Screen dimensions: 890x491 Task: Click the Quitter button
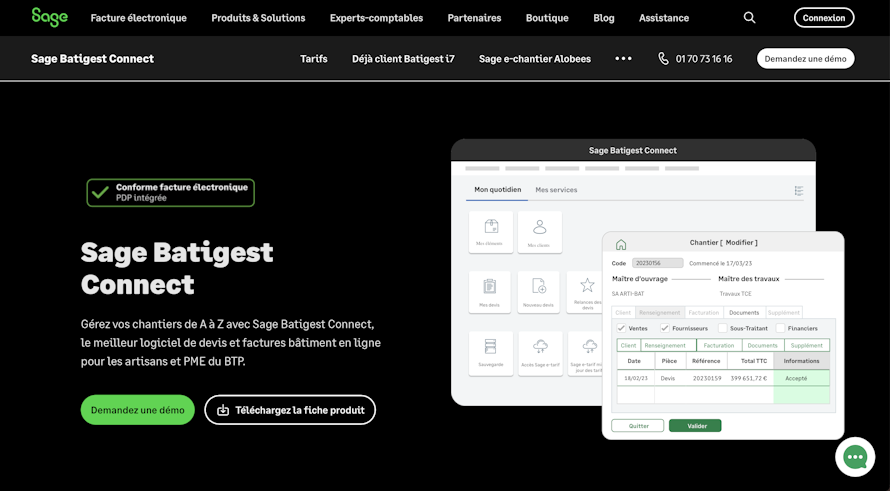tap(637, 426)
